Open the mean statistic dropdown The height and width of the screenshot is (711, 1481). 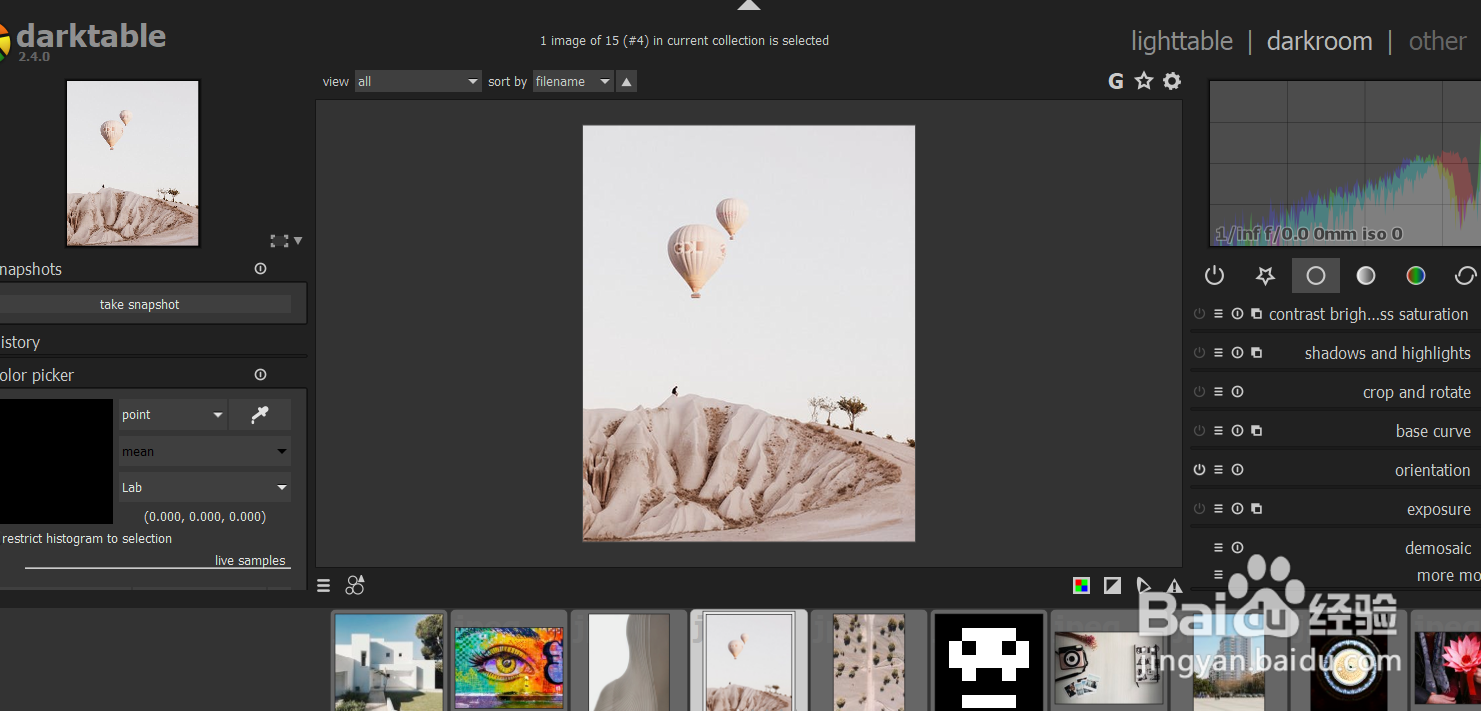205,452
